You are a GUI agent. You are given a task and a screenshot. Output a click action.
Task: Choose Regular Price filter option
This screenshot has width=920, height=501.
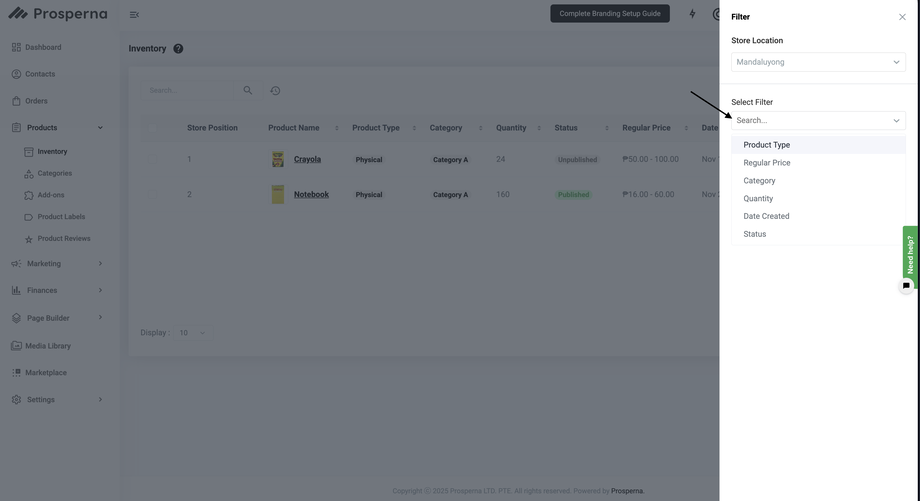[x=818, y=163]
